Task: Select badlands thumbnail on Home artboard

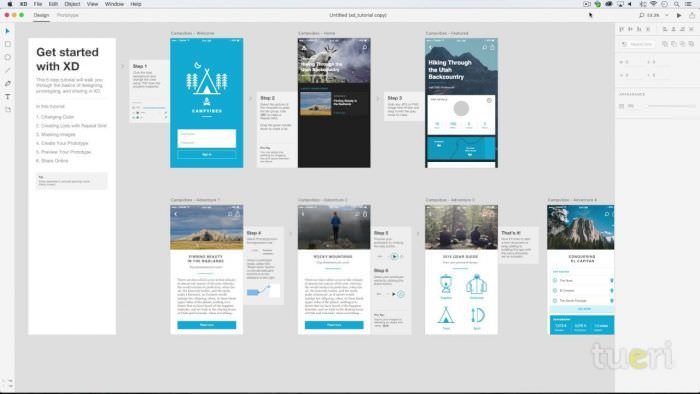Action: [x=316, y=104]
